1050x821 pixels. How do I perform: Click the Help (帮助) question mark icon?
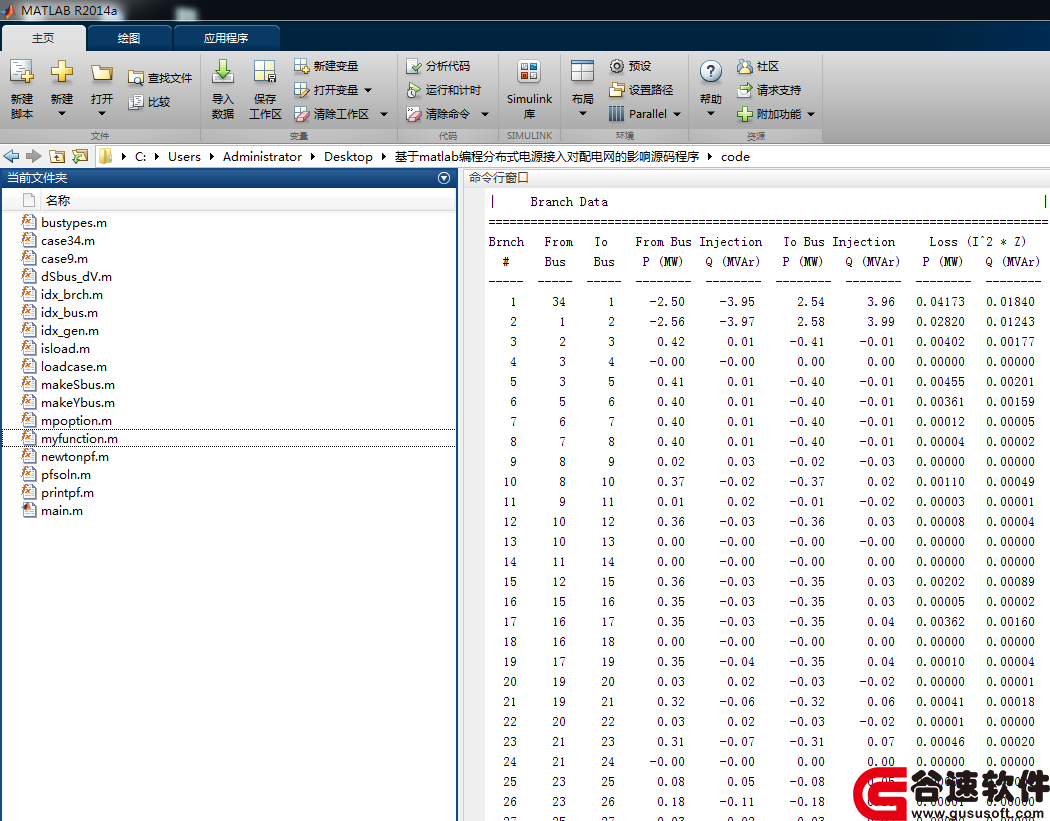(x=710, y=71)
